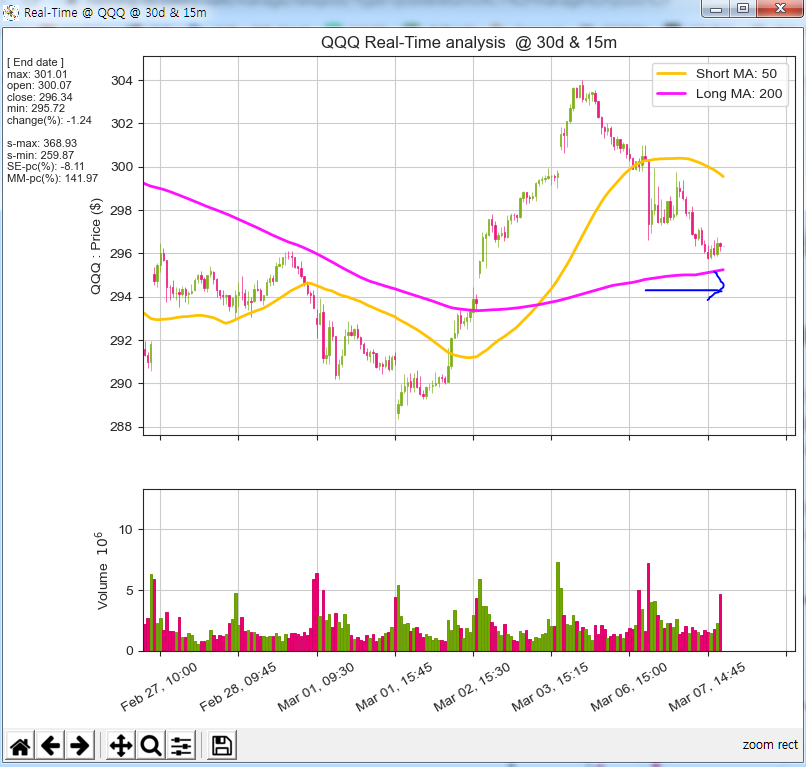This screenshot has width=806, height=767.
Task: Activate the Pan axes tool
Action: pyautogui.click(x=121, y=745)
